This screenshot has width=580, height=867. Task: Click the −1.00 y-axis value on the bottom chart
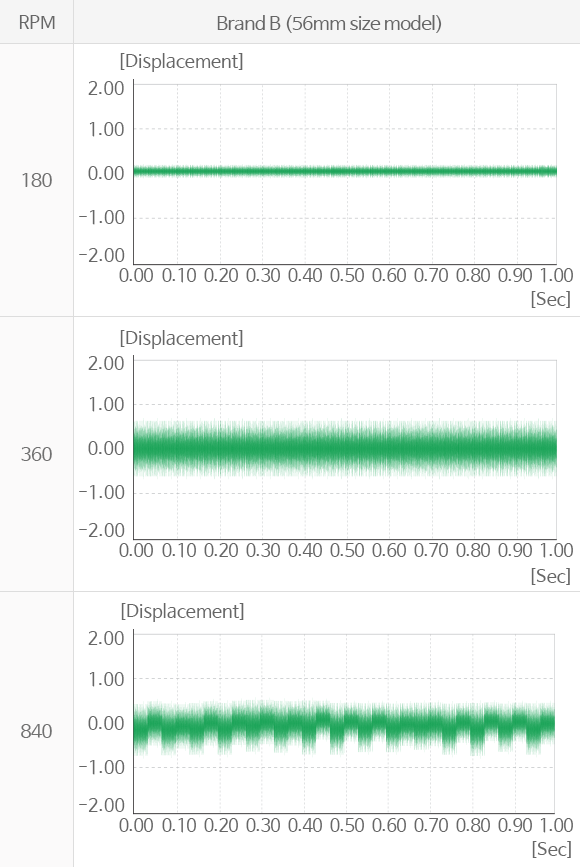[102, 767]
